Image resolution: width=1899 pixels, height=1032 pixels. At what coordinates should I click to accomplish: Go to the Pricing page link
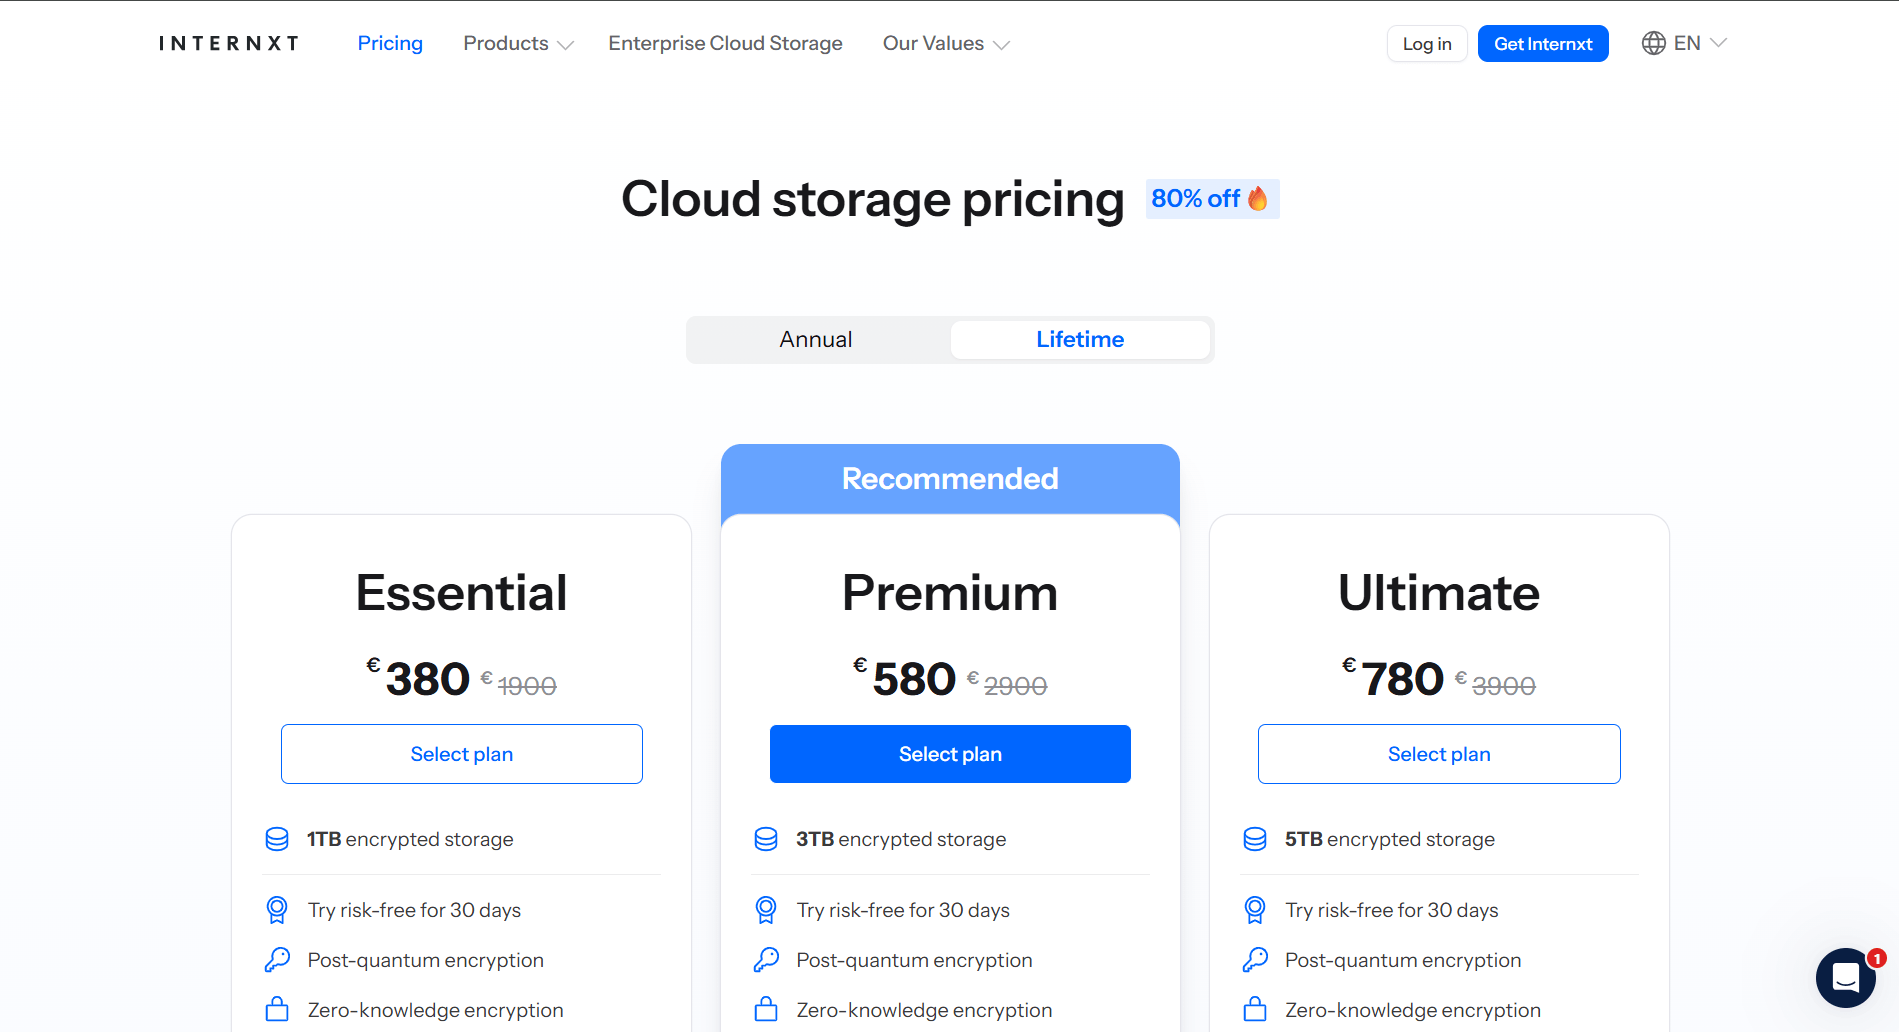pos(390,43)
